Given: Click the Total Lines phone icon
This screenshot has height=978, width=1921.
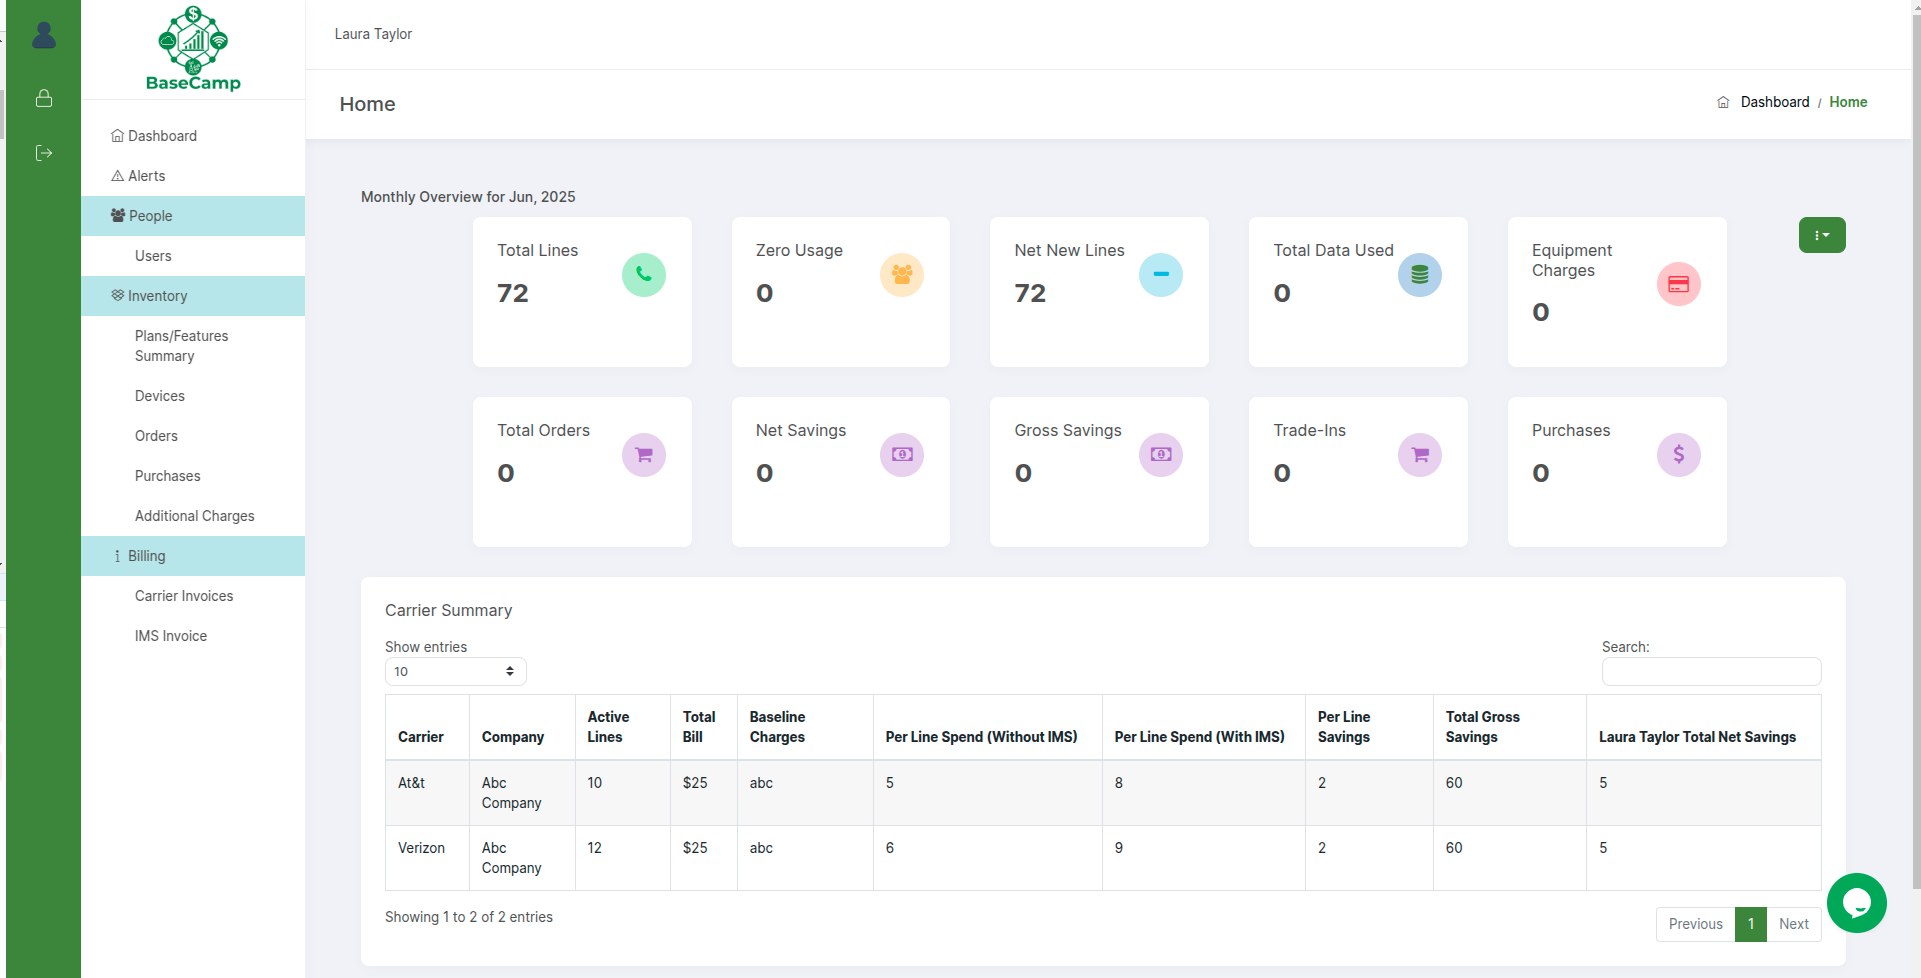Looking at the screenshot, I should click(643, 274).
